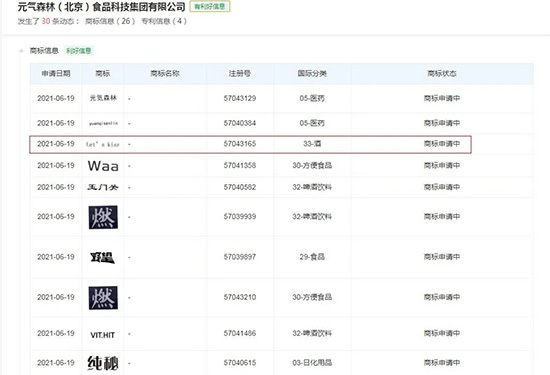Click 商标申请中 status in the let's kiss row

442,144
